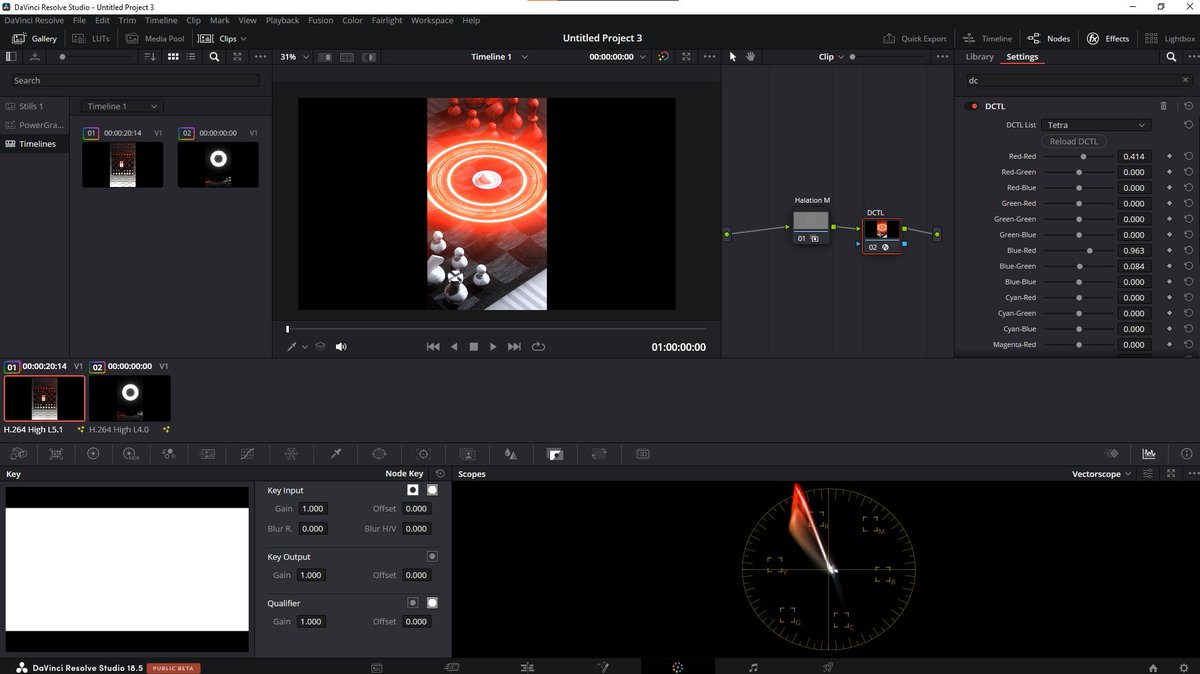Viewport: 1200px width, 674px height.
Task: Mute viewer audio speaker icon
Action: click(x=340, y=347)
